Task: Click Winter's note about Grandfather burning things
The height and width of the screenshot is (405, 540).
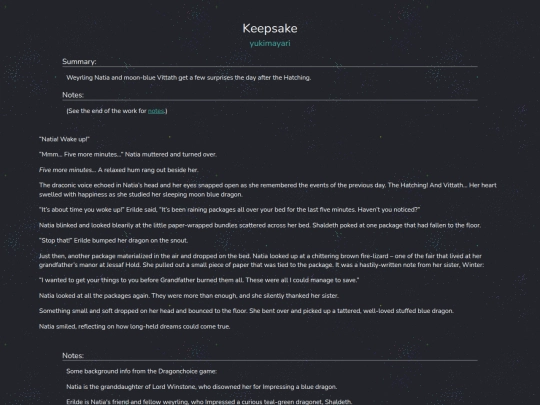Action: 199,280
